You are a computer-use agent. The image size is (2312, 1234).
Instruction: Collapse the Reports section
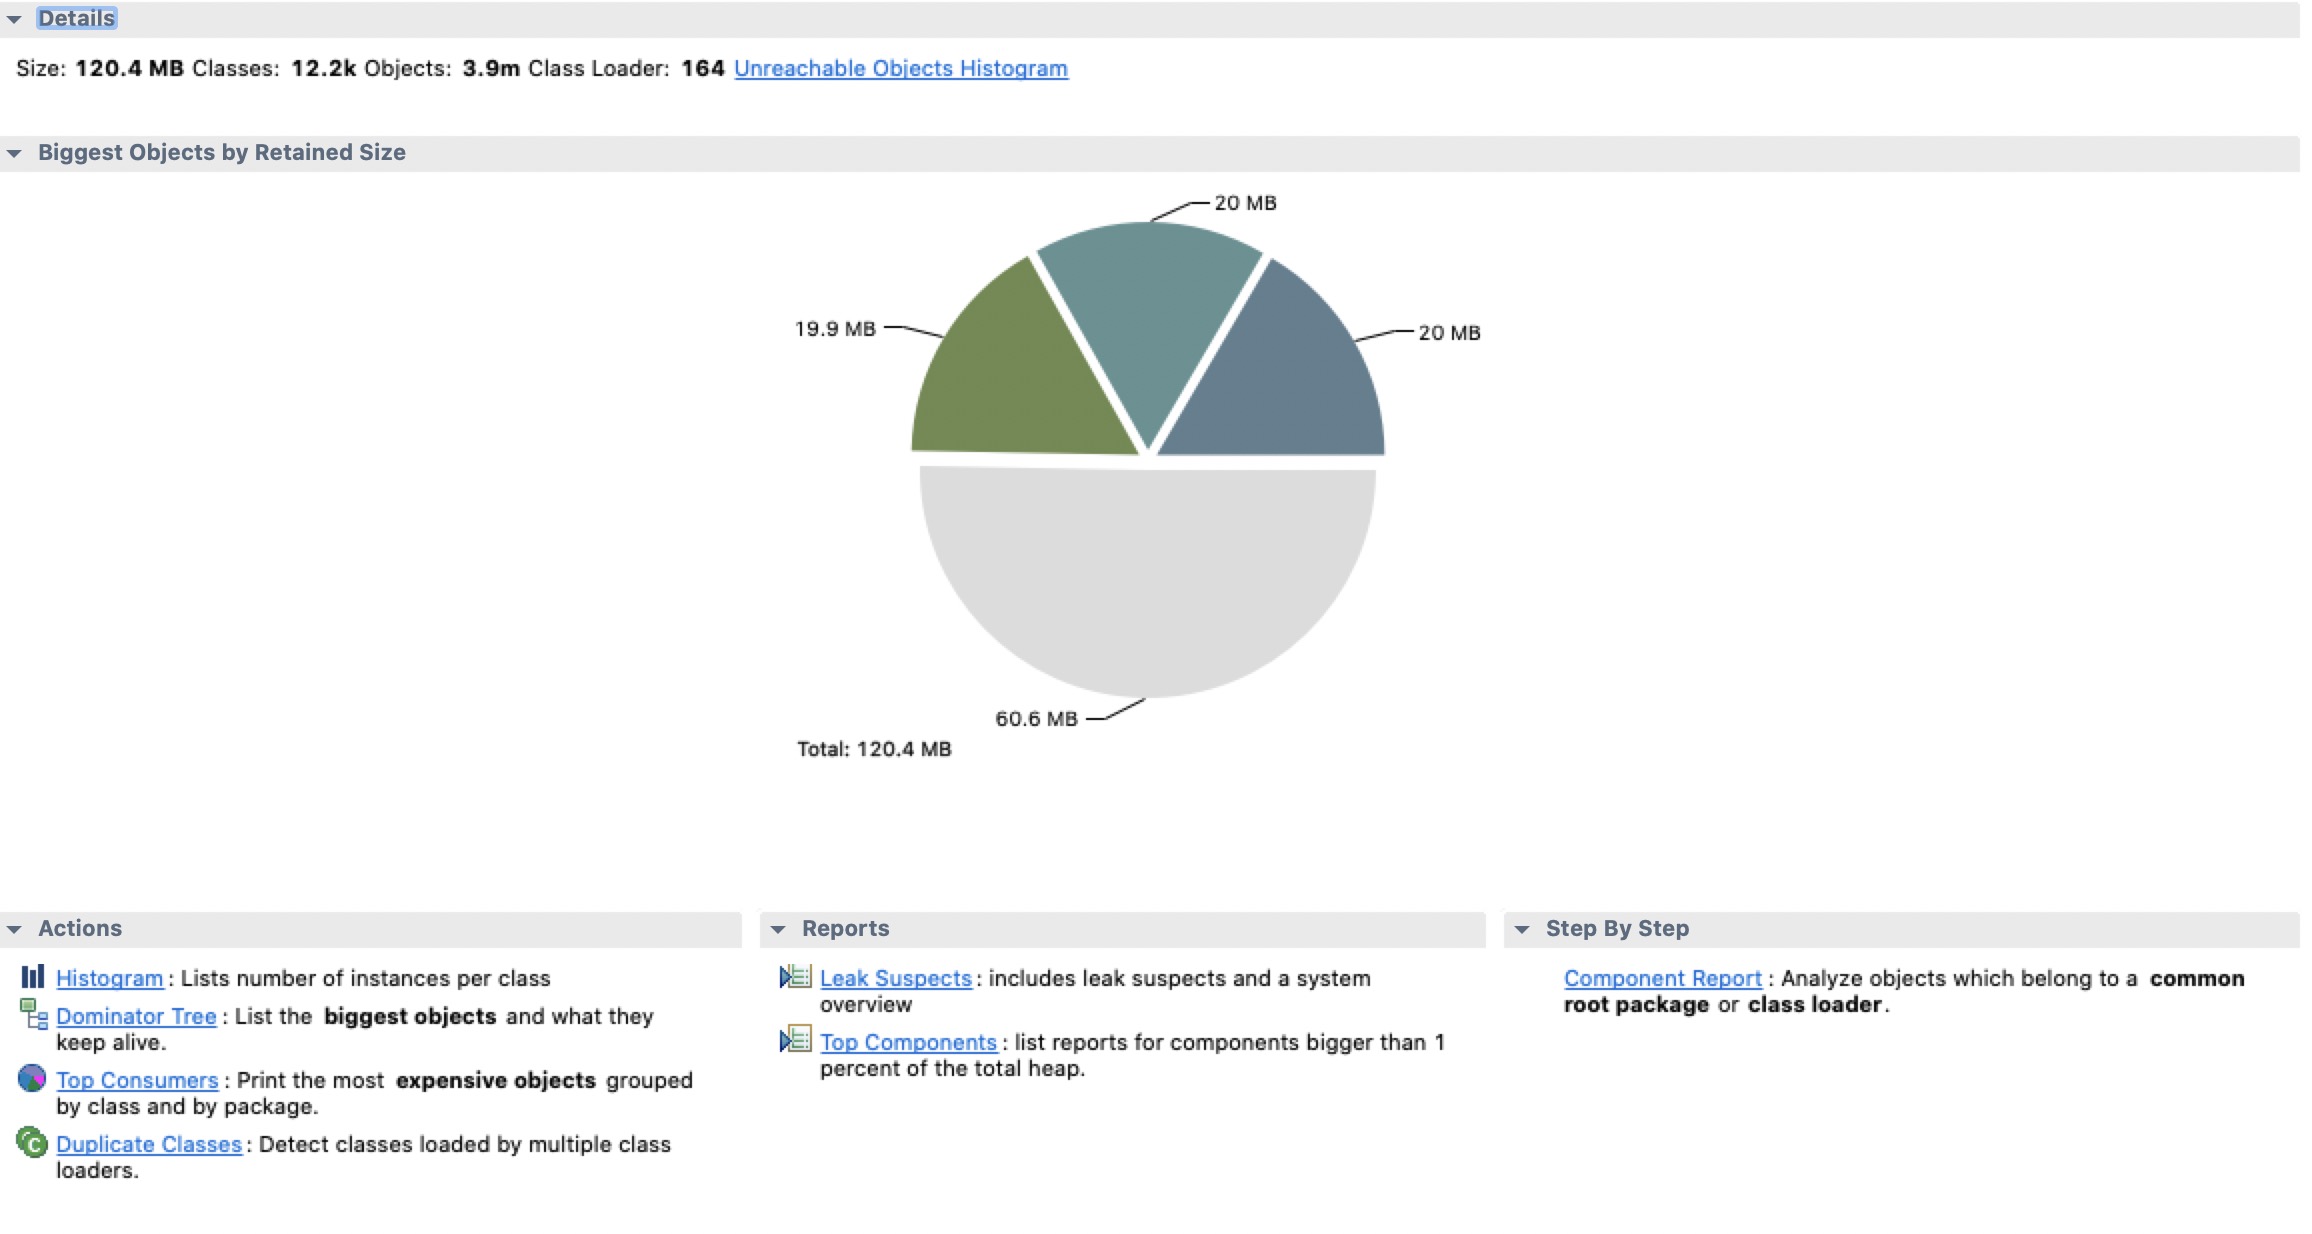point(778,929)
